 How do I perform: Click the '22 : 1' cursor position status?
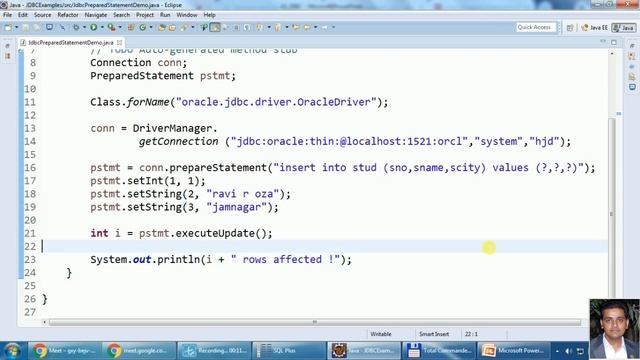pos(471,334)
